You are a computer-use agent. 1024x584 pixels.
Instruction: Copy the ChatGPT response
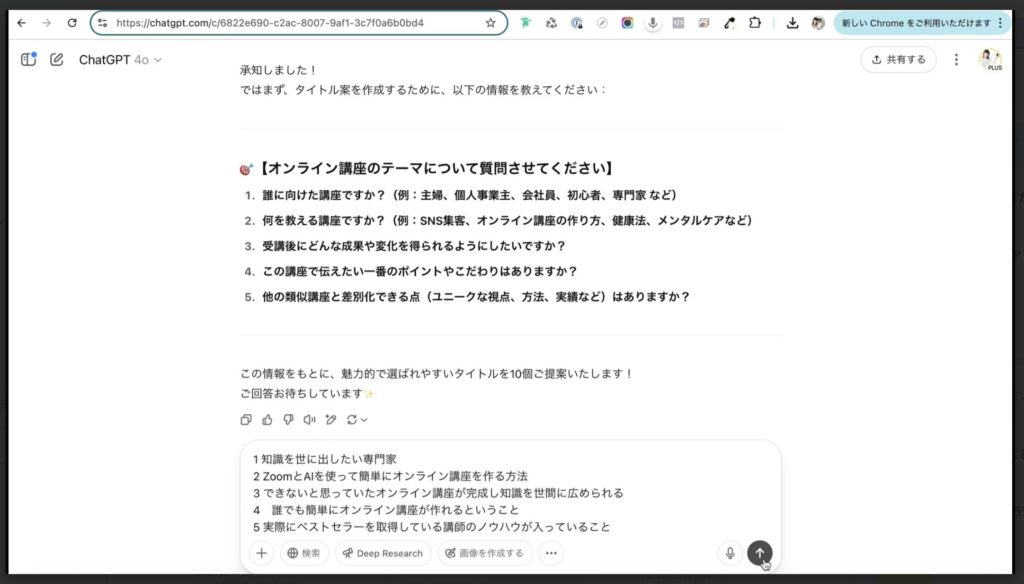(246, 420)
